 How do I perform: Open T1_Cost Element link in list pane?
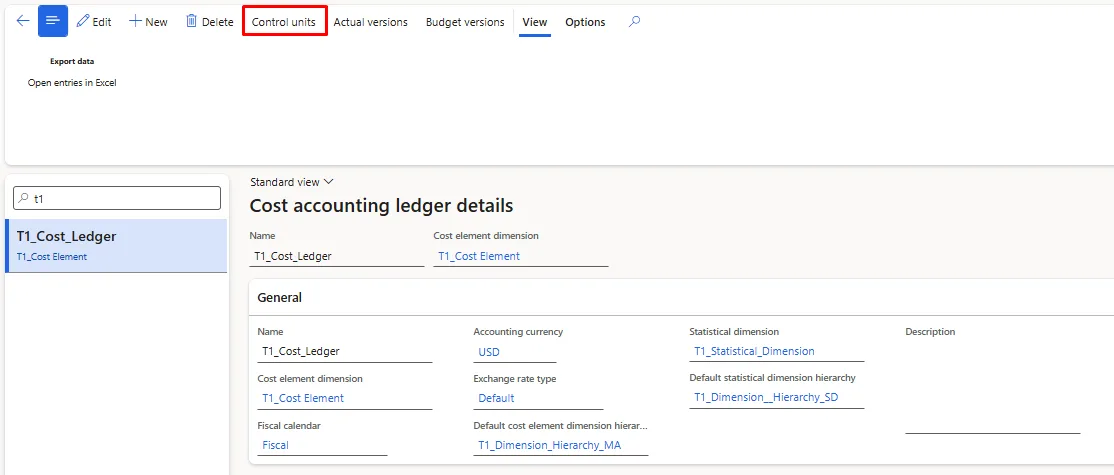[x=52, y=257]
